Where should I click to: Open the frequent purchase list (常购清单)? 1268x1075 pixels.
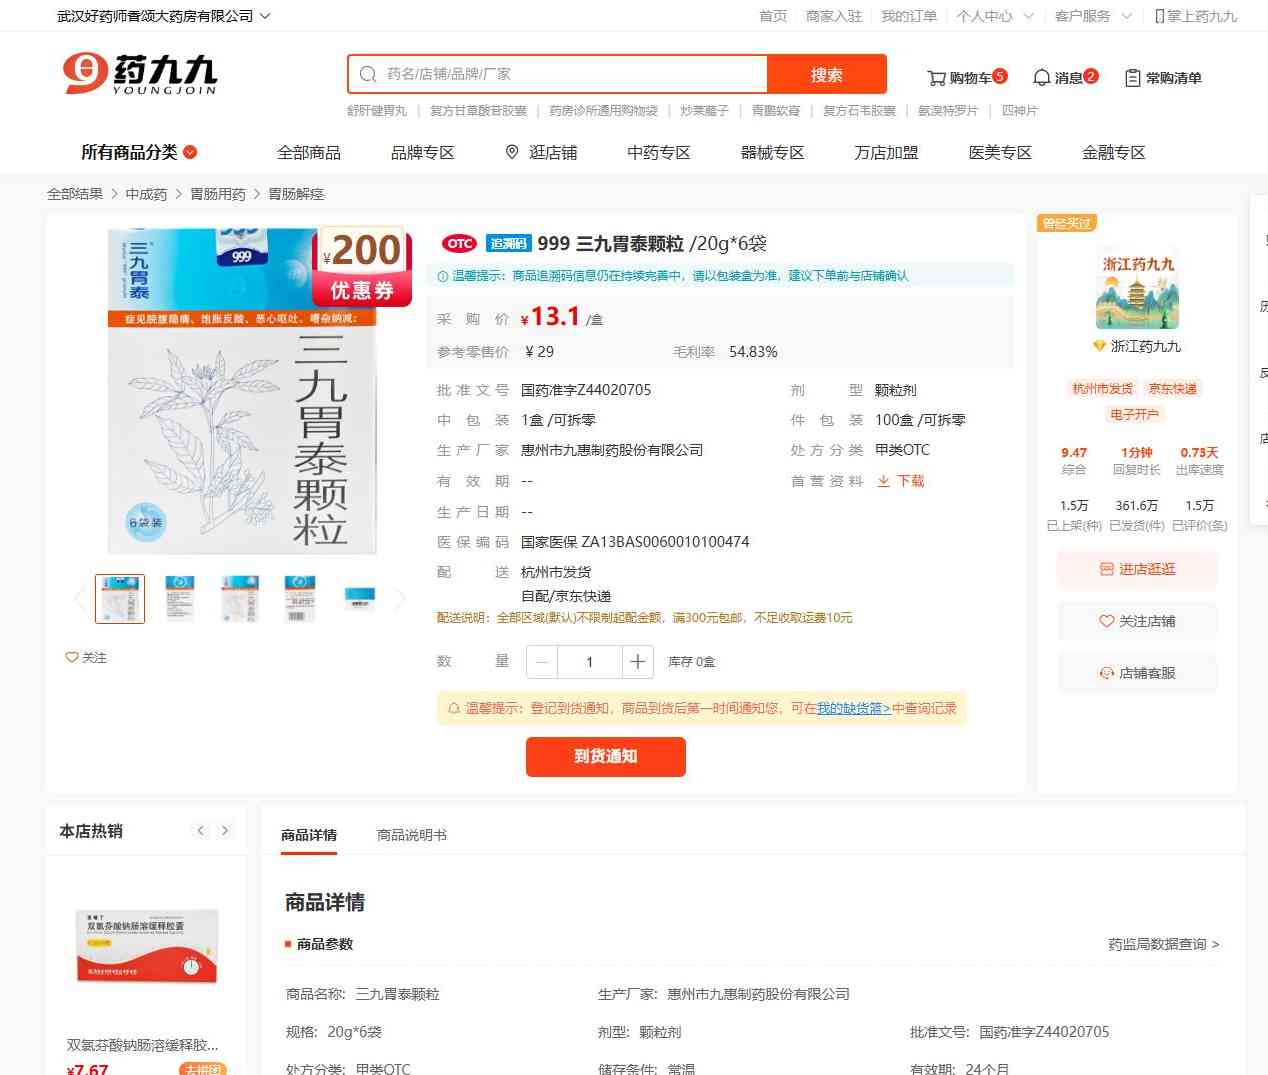[x=1163, y=77]
